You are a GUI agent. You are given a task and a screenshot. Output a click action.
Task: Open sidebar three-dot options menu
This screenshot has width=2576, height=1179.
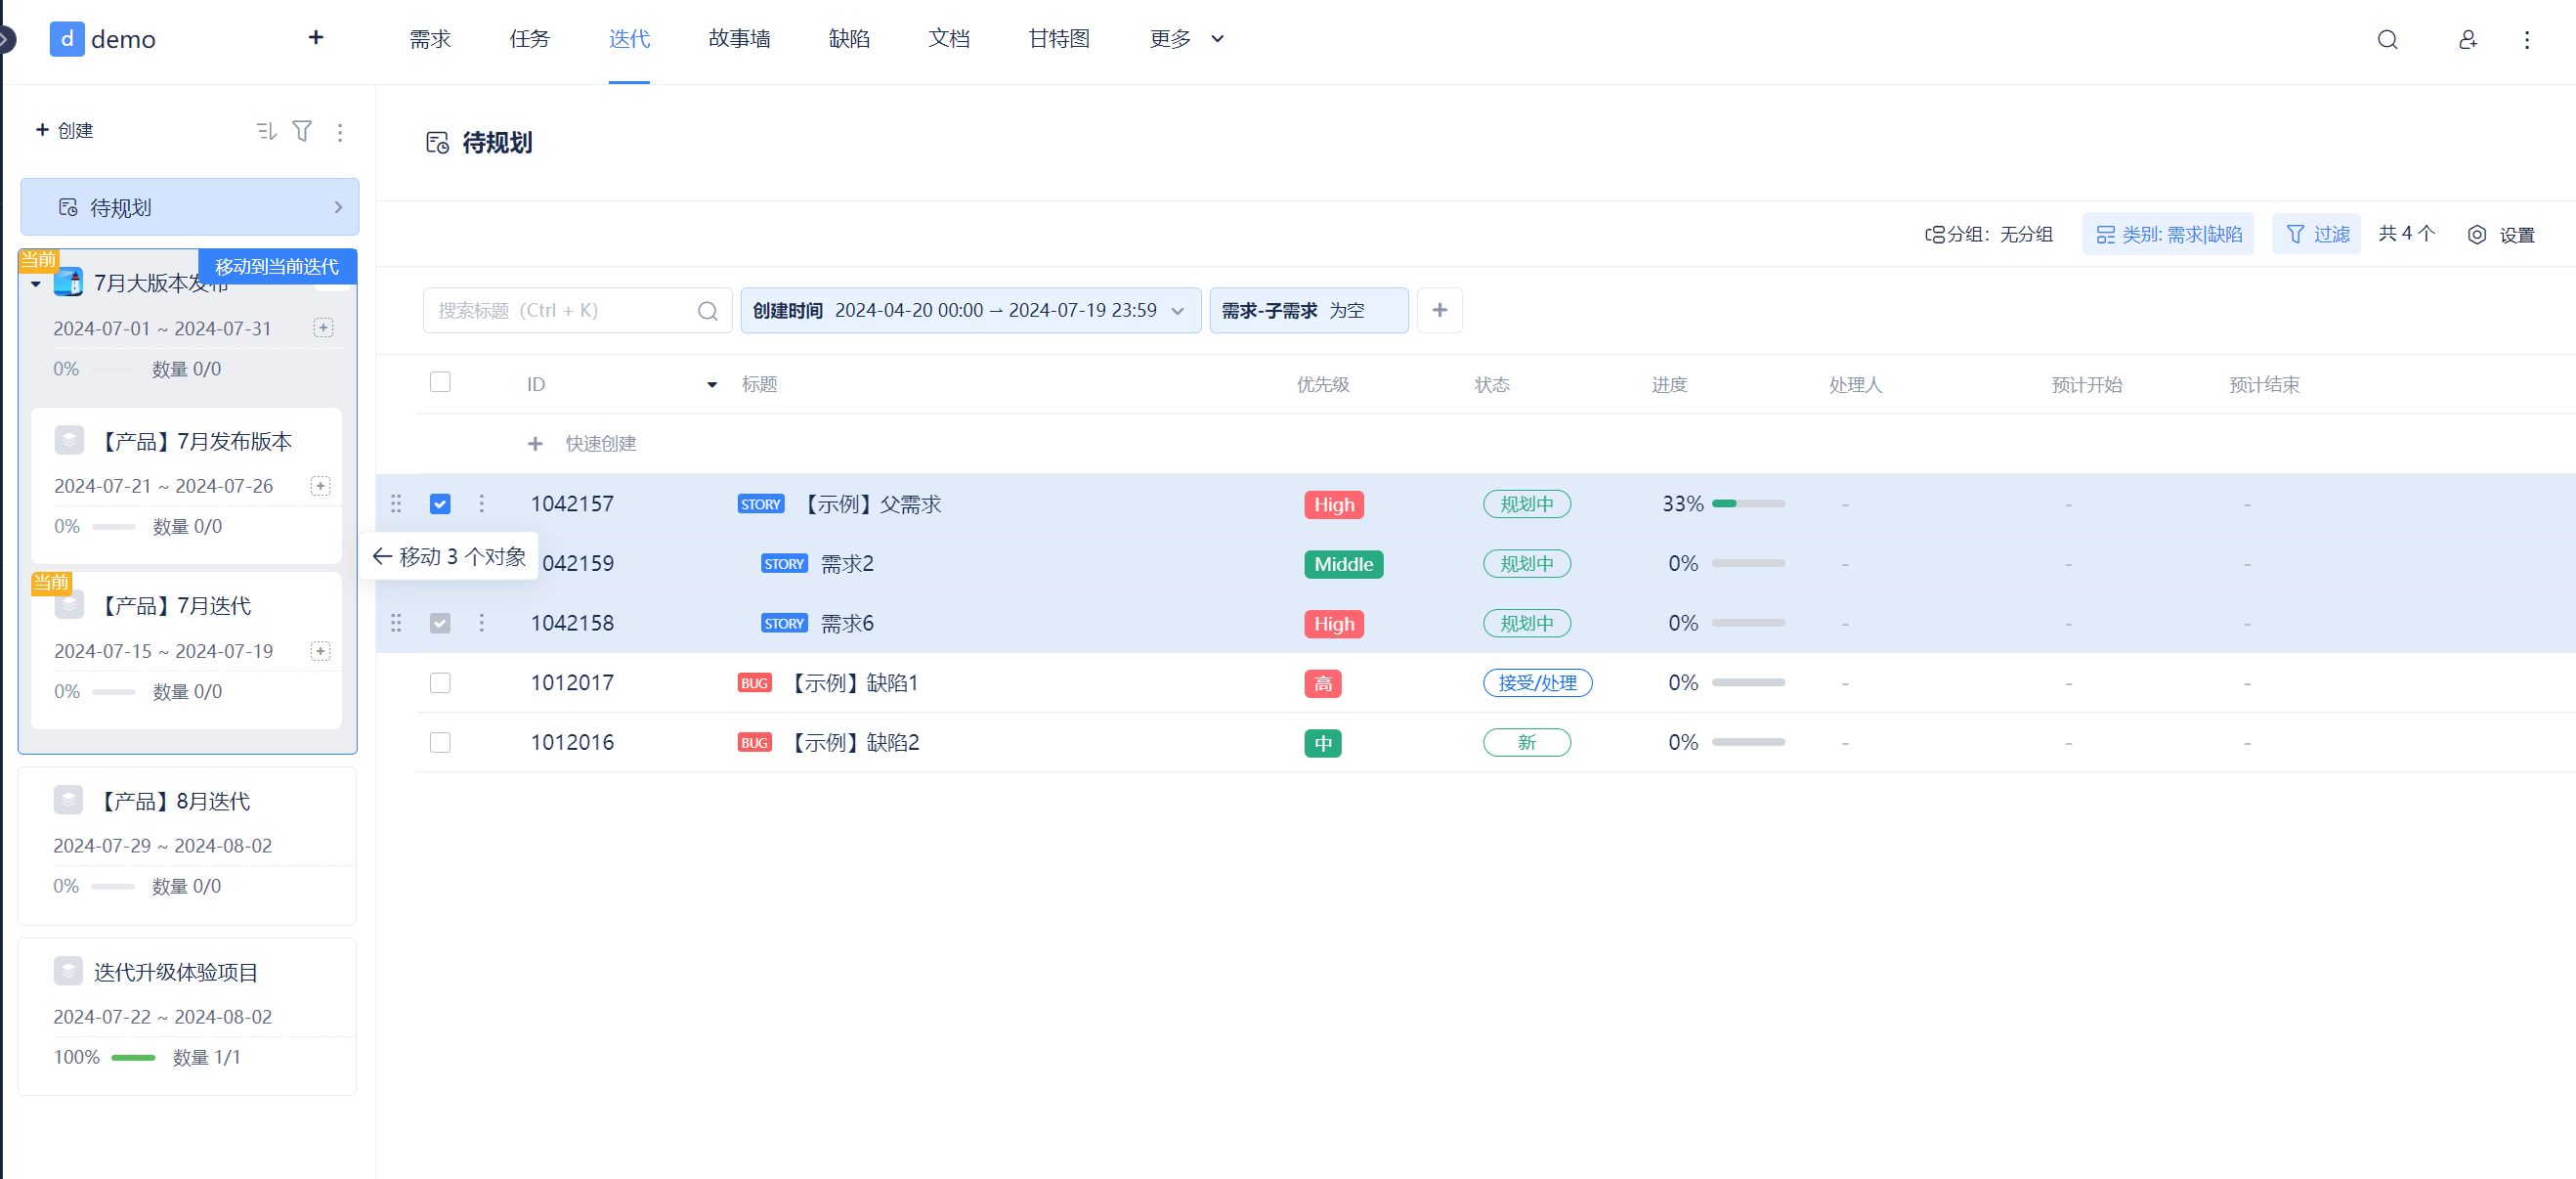340,132
